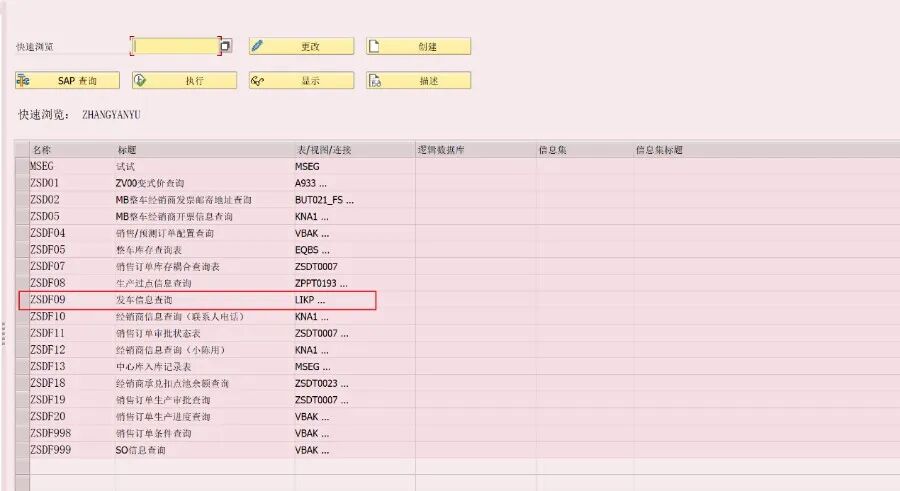Select the ZSDF08 quickview name
The width and height of the screenshot is (900, 491).
[x=47, y=283]
